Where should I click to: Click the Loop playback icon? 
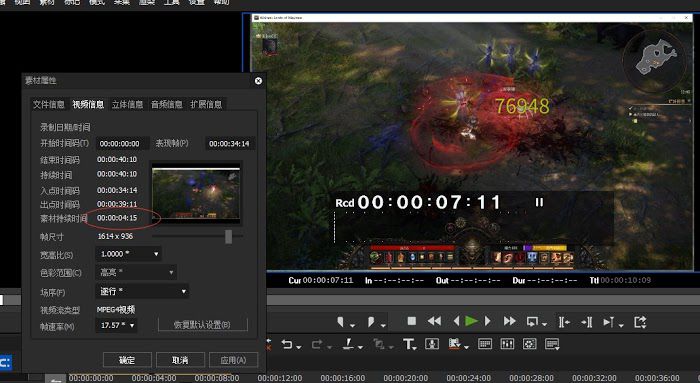[x=532, y=321]
